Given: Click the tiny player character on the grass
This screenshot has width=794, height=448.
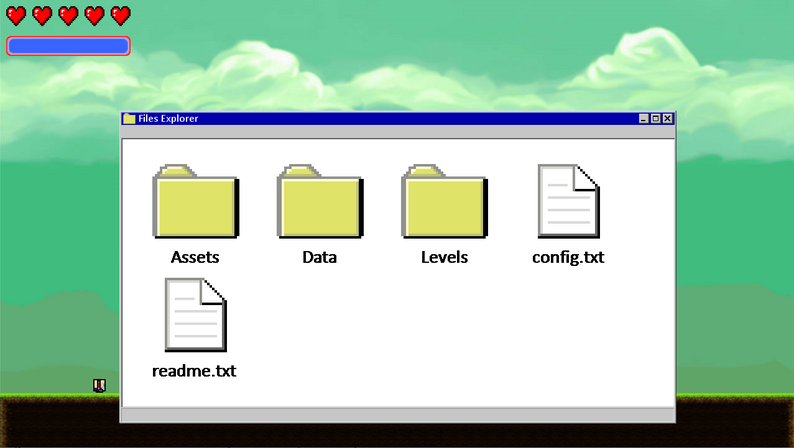Looking at the screenshot, I should point(99,386).
